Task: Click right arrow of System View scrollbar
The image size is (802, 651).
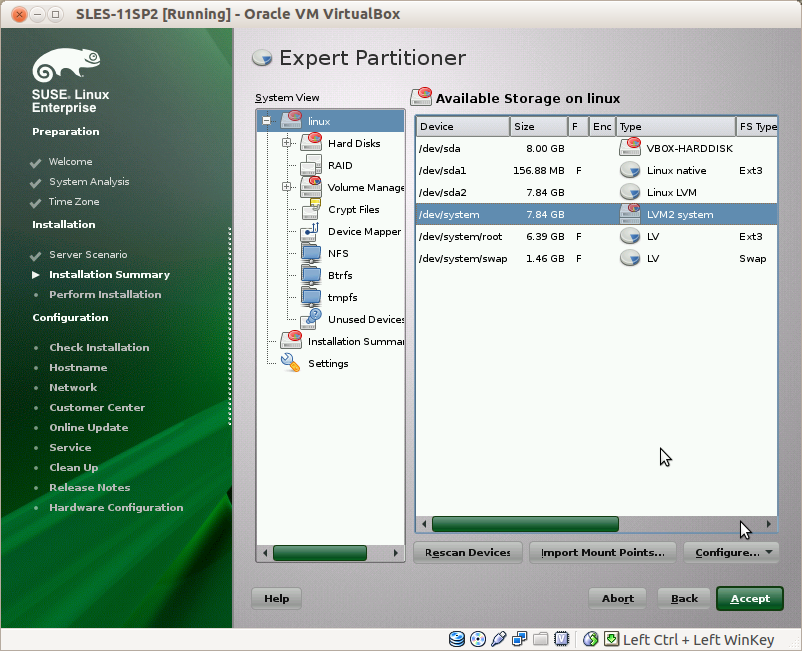Action: tap(395, 553)
